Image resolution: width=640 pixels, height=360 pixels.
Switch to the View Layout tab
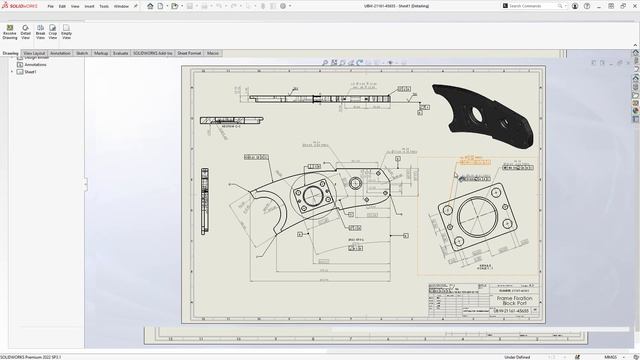tap(34, 53)
